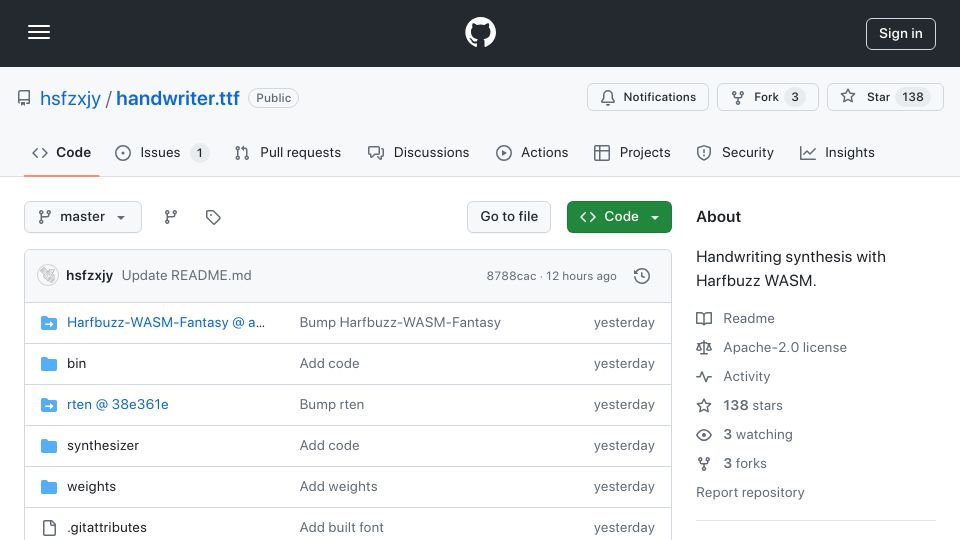Open the hsfzxjy owner profile link

(70, 98)
